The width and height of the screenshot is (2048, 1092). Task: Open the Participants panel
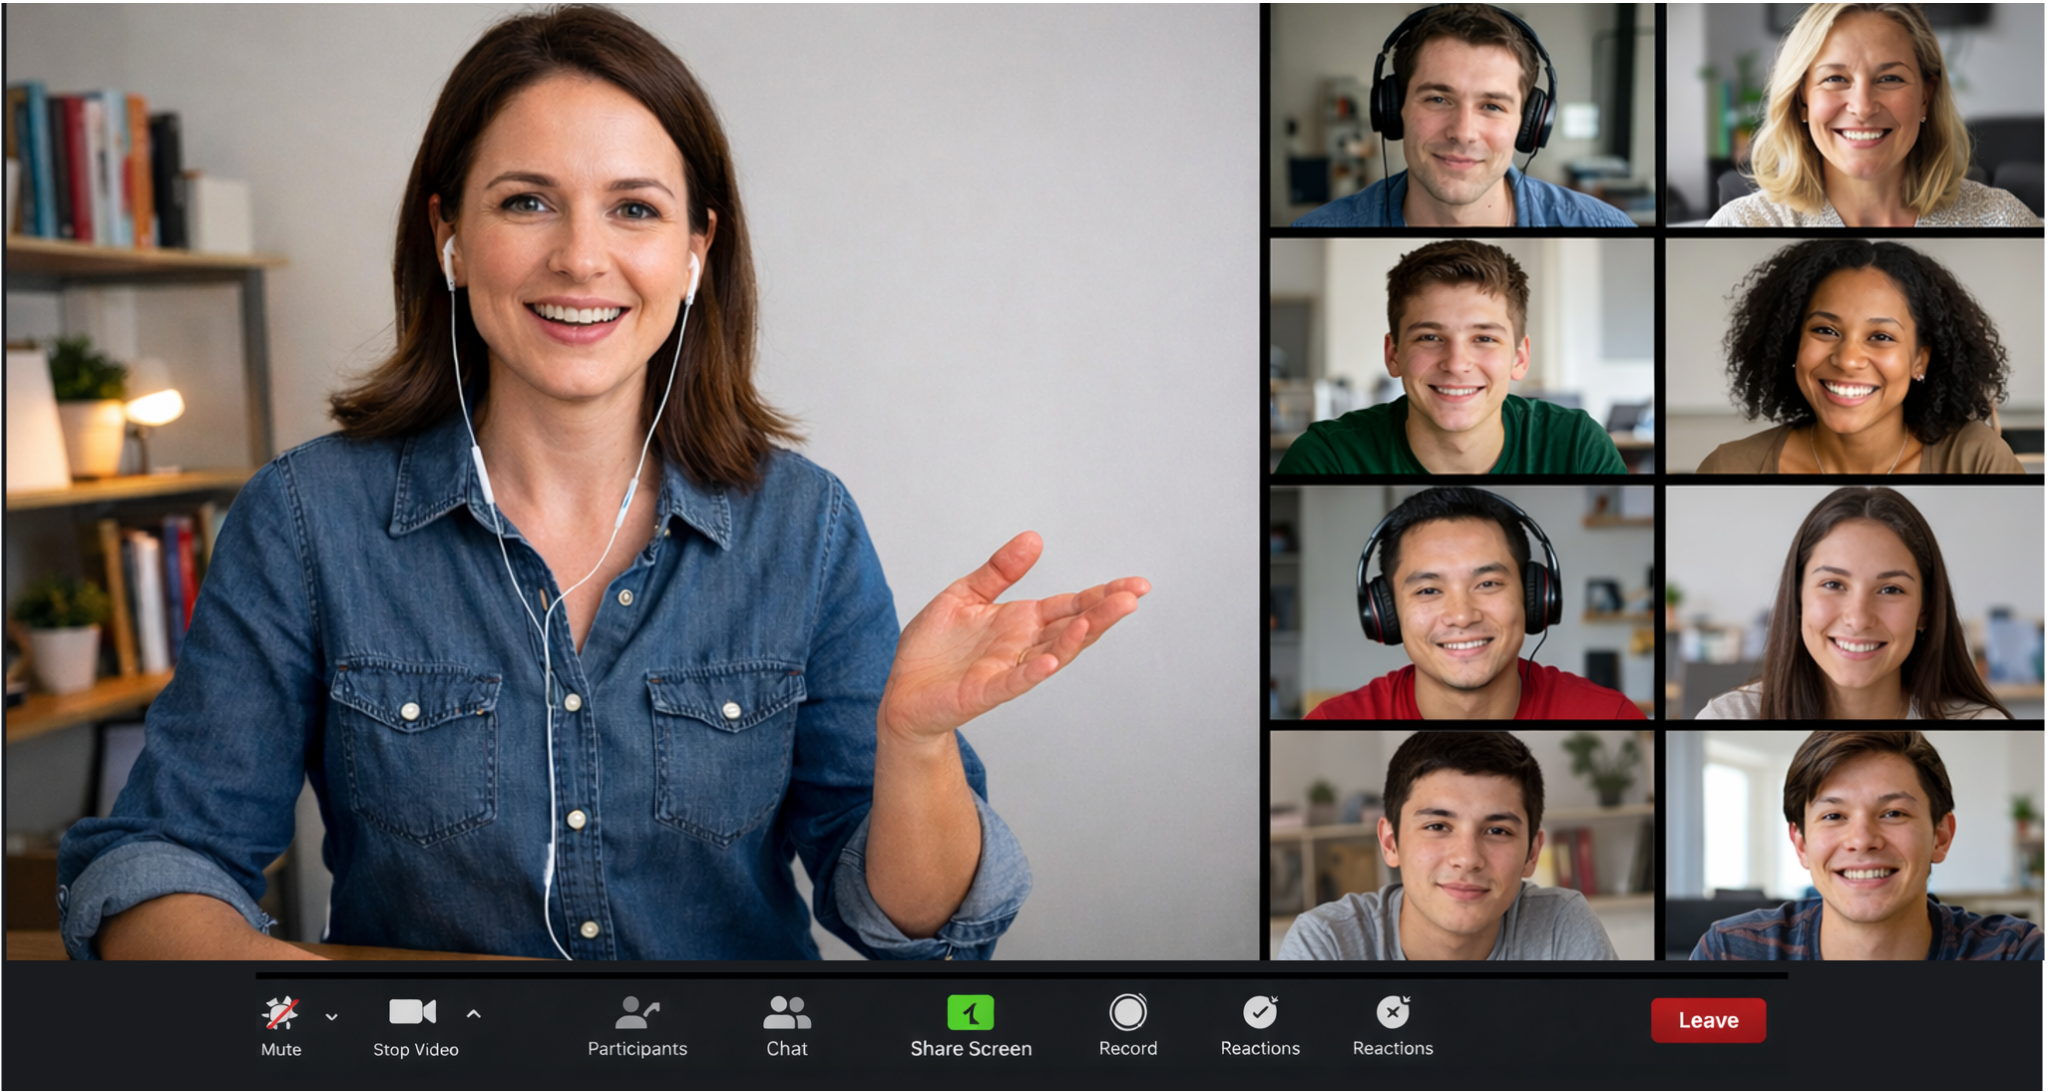637,1013
